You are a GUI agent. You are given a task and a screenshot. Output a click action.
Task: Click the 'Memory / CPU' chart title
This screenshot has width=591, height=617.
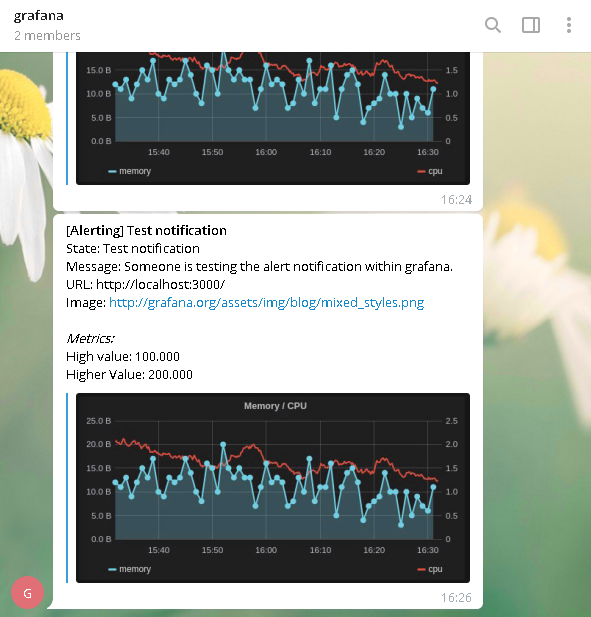pos(275,406)
